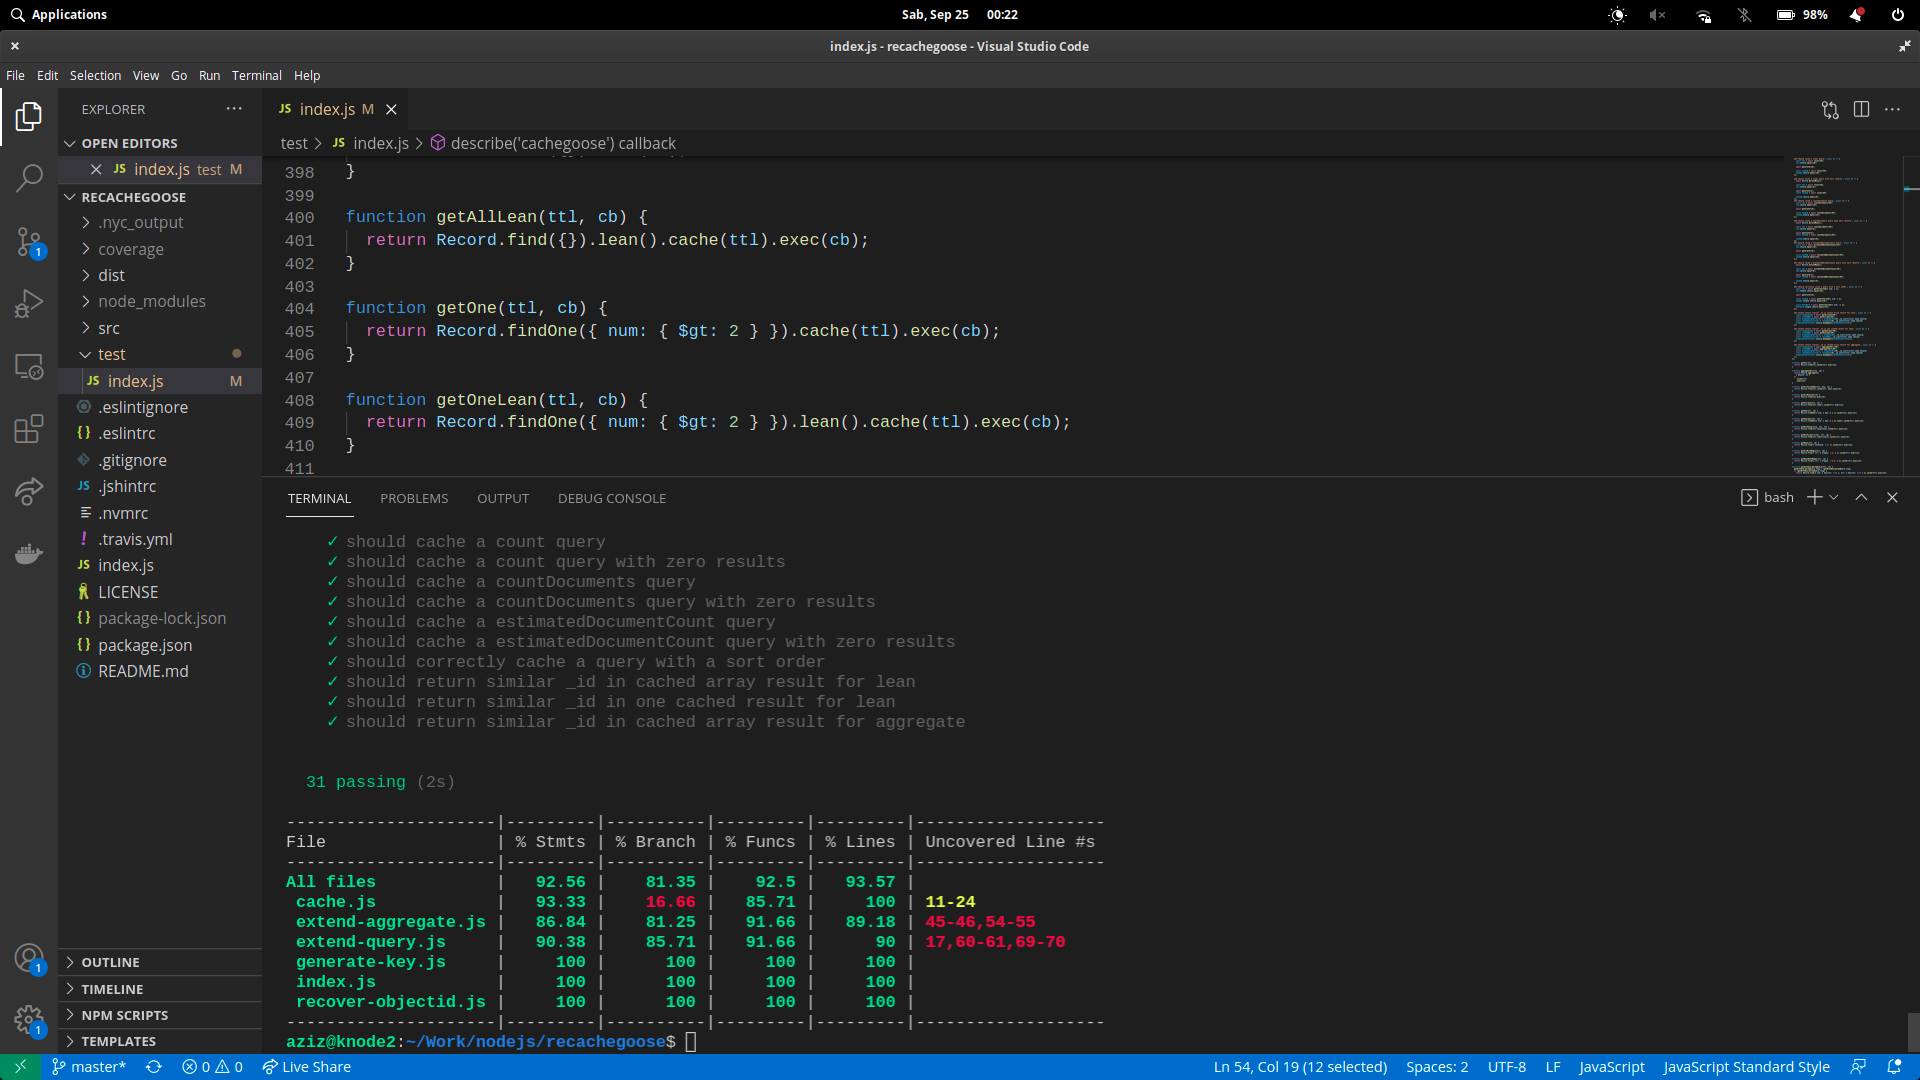The image size is (1920, 1080).
Task: Select the PROBLEMS tab in terminal panel
Action: pos(413,497)
